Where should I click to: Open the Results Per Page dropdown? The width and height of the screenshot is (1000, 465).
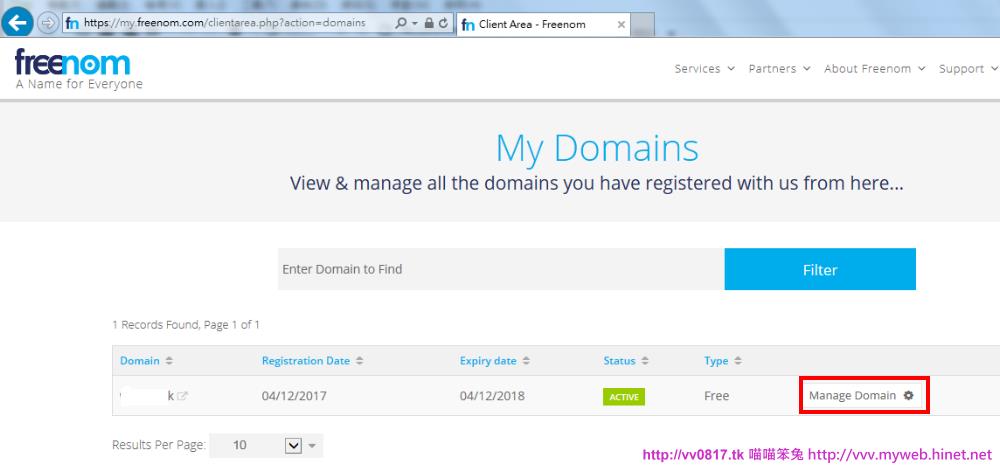(x=266, y=445)
